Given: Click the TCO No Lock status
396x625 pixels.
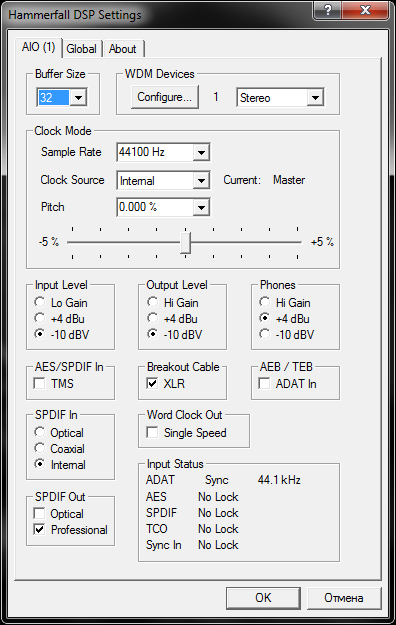Looking at the screenshot, I should pos(218,529).
